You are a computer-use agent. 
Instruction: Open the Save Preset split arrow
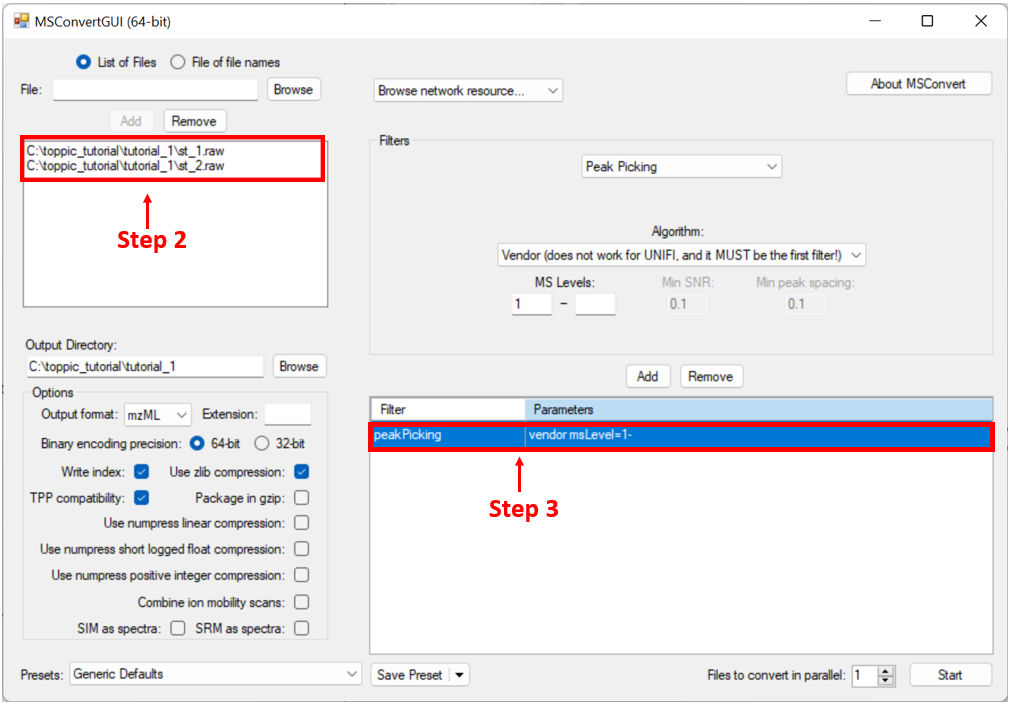click(x=459, y=675)
